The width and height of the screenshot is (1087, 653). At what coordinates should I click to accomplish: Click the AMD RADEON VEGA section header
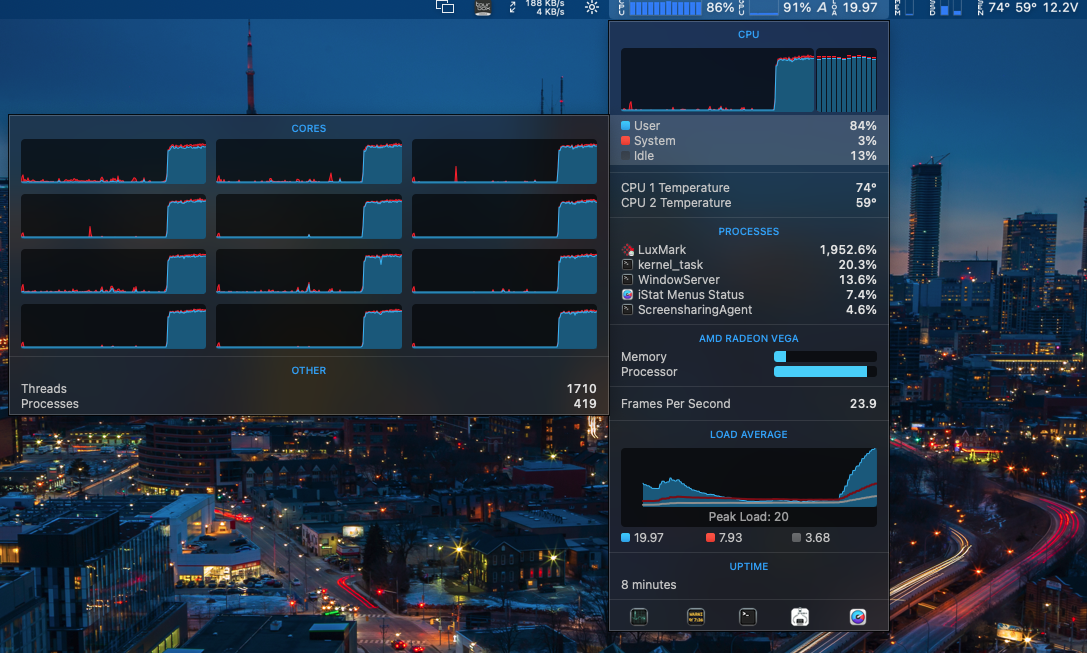[749, 338]
